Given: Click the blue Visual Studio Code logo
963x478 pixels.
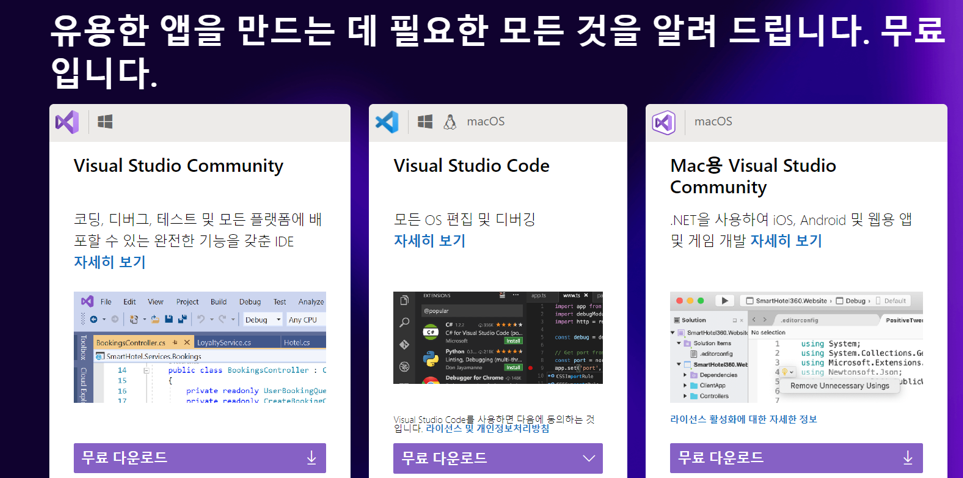Looking at the screenshot, I should (386, 122).
